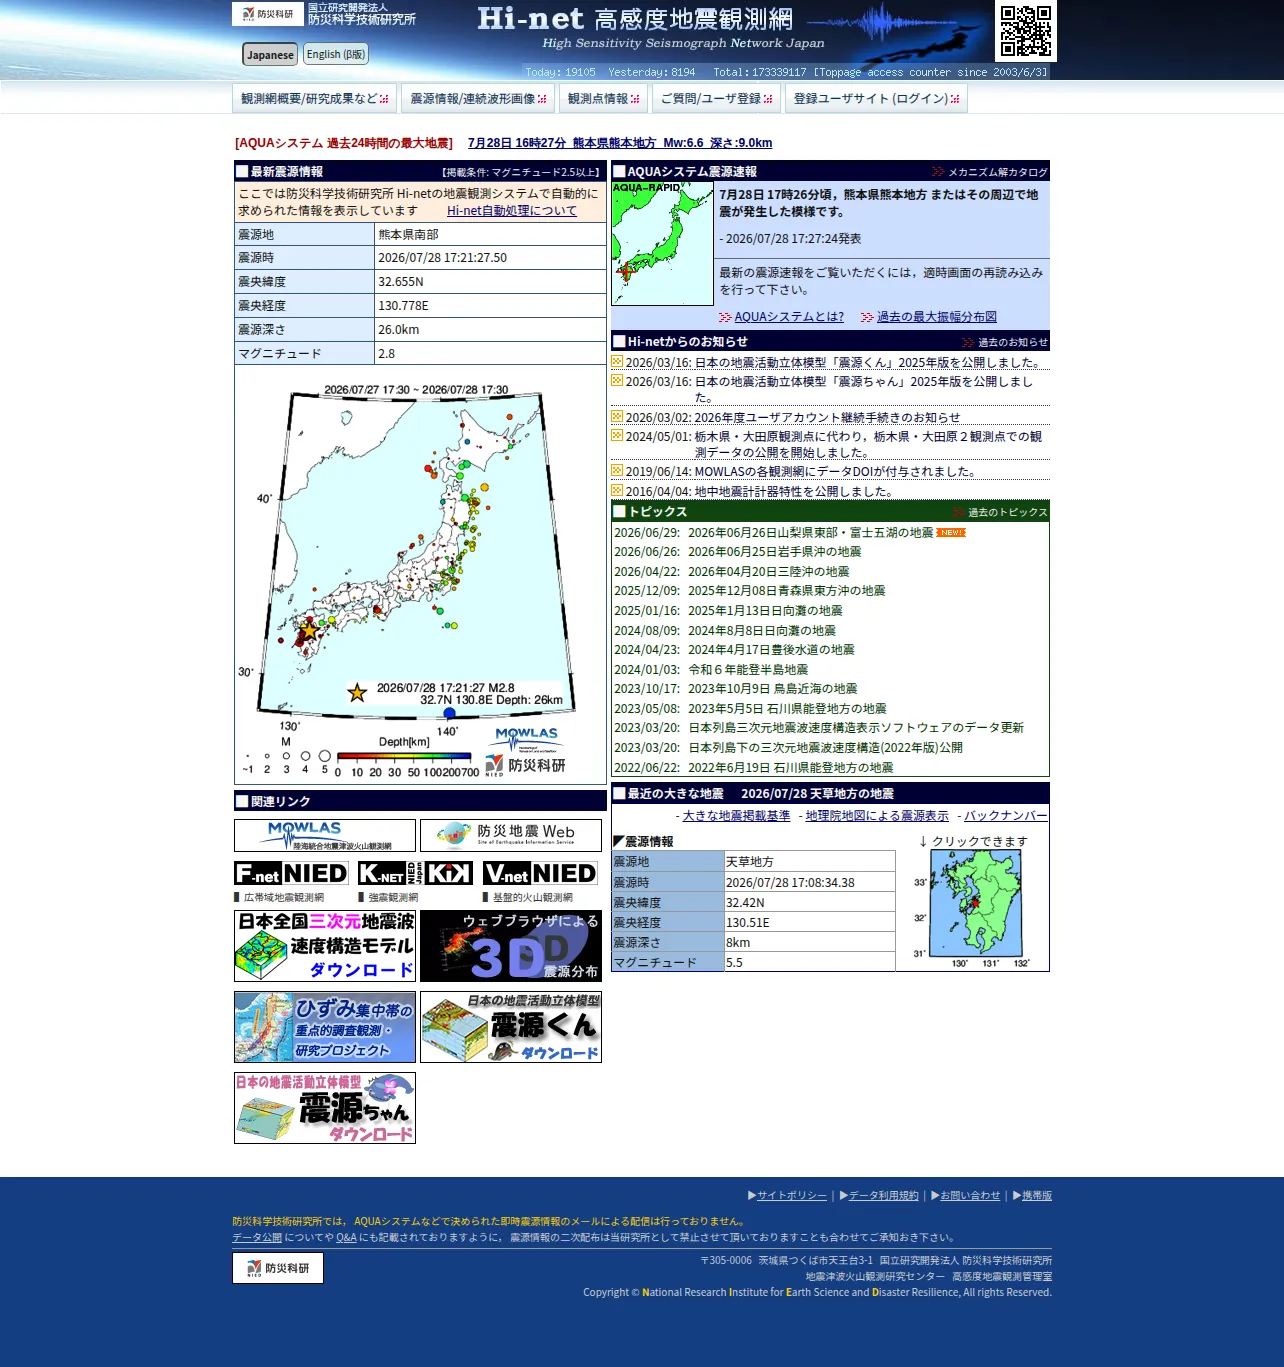Select the Japanese language button

270,54
